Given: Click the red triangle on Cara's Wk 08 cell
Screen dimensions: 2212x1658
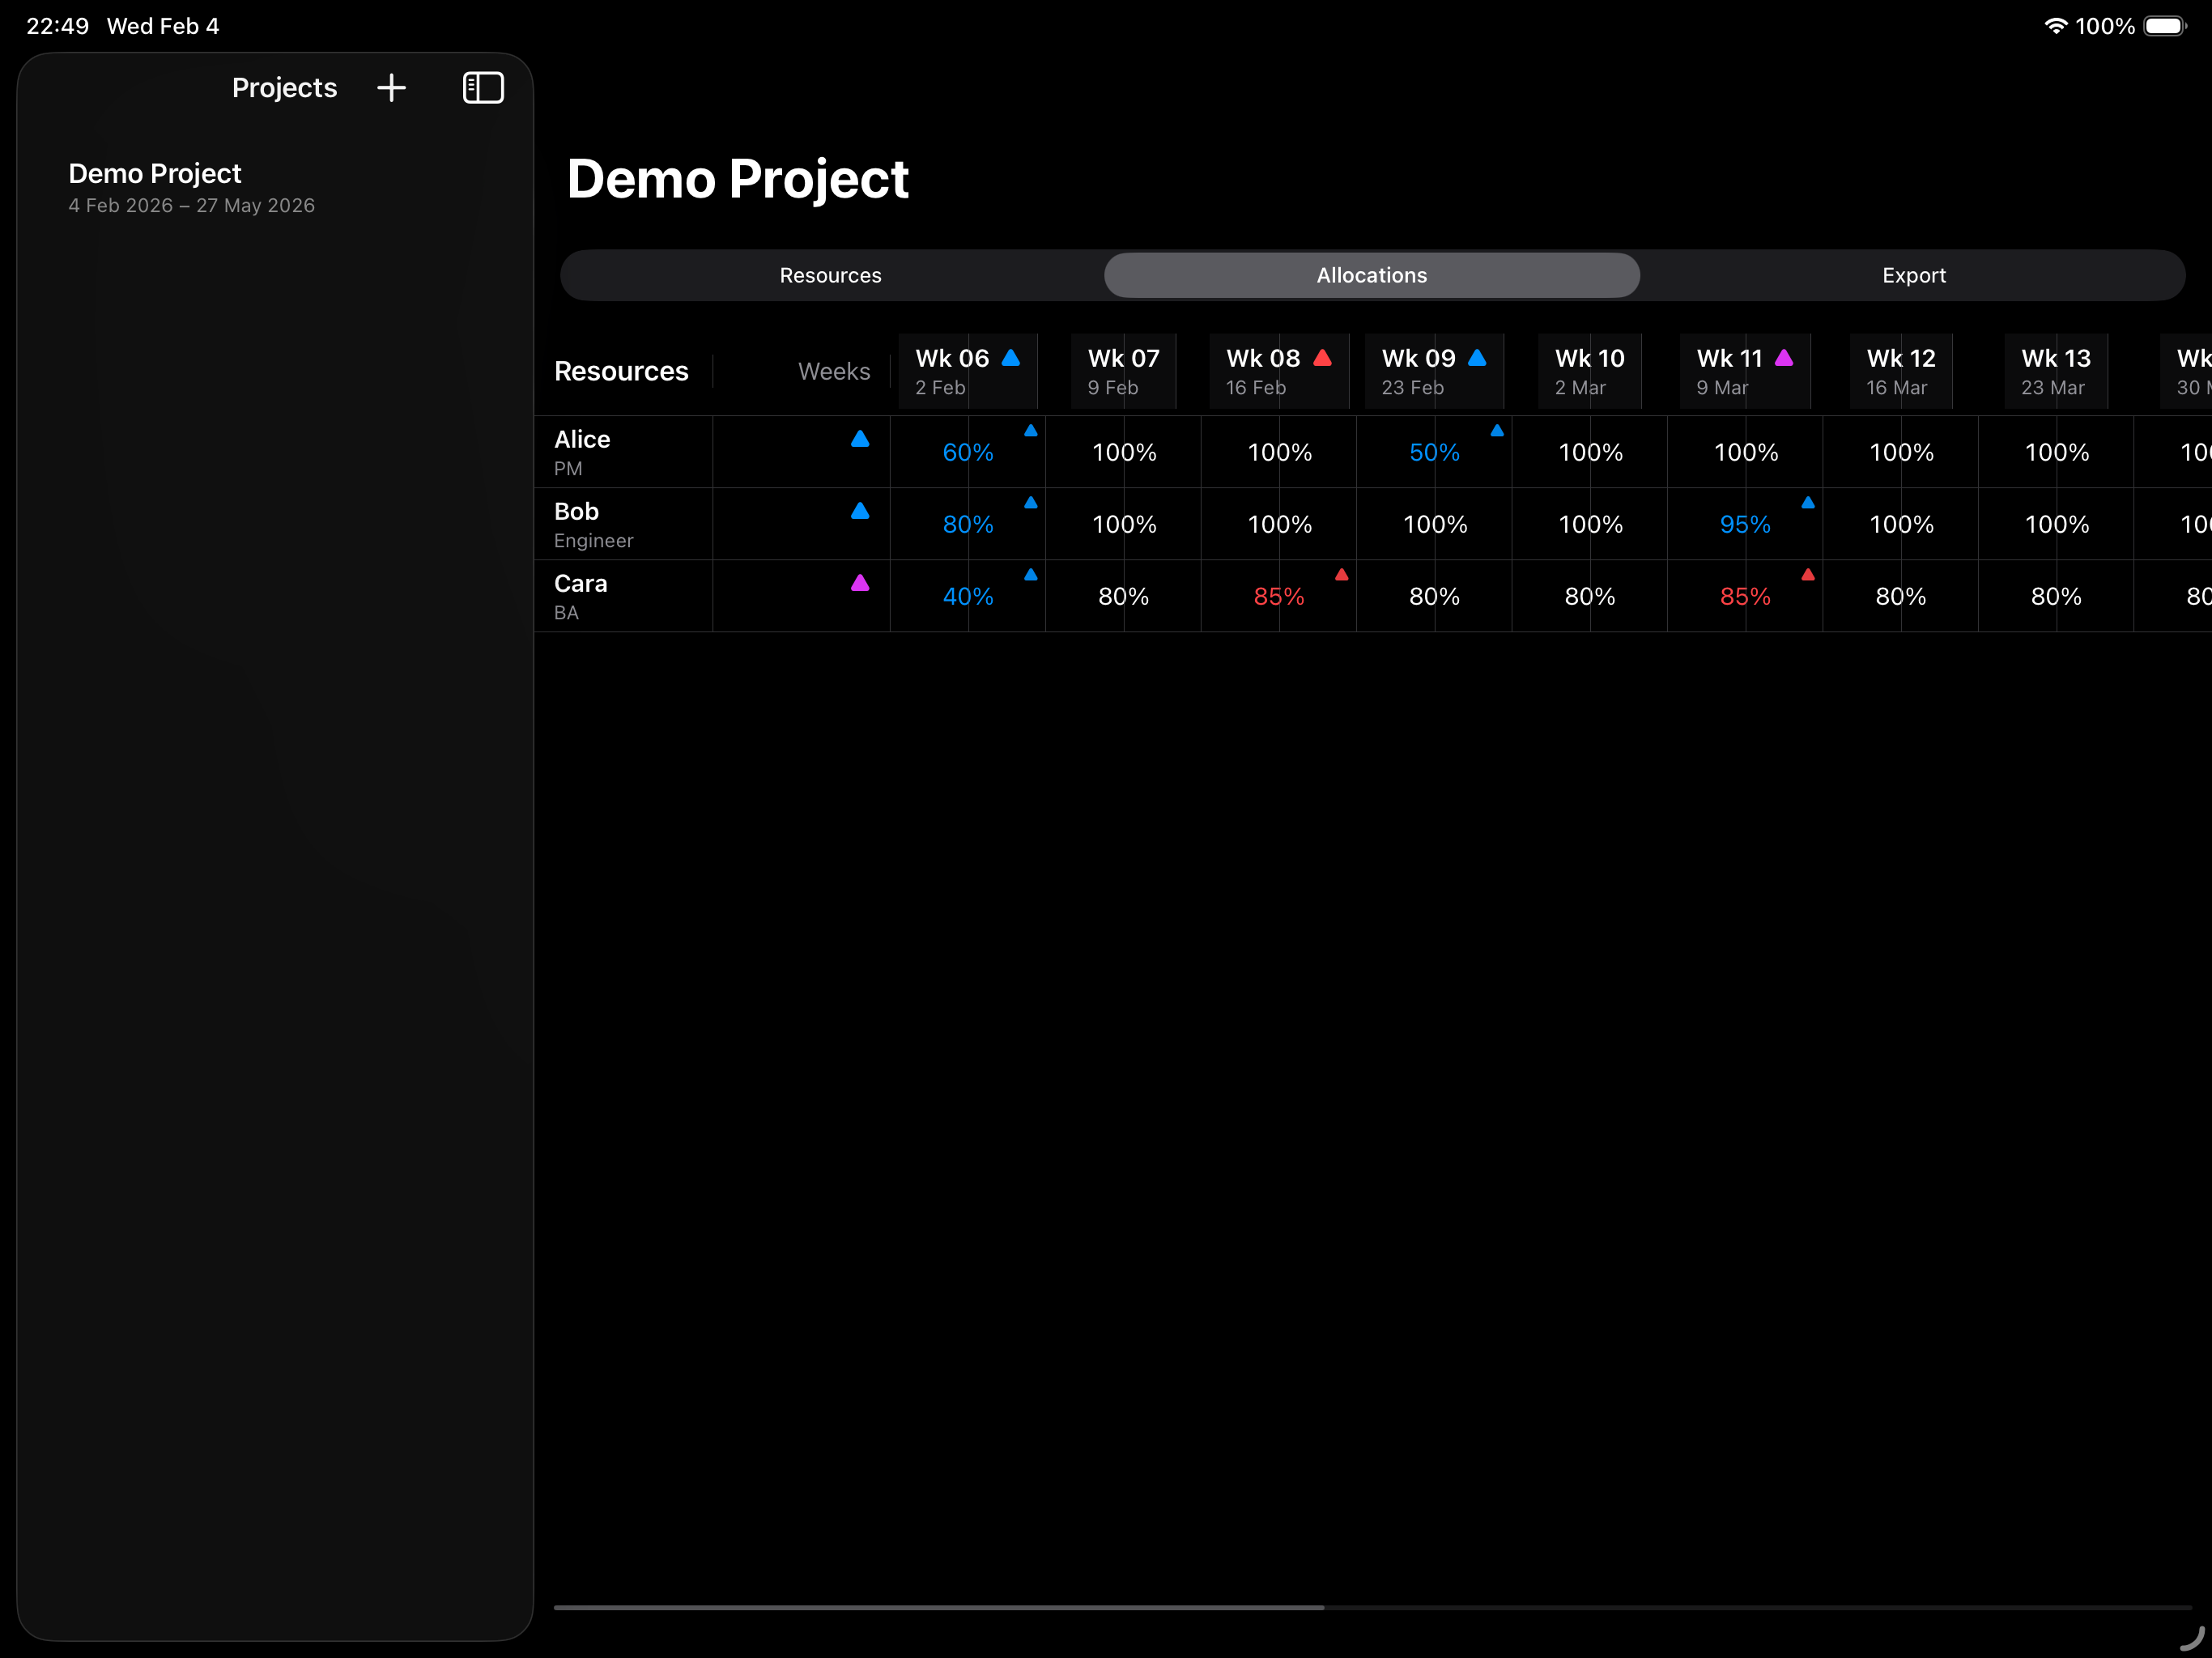Looking at the screenshot, I should [1341, 574].
